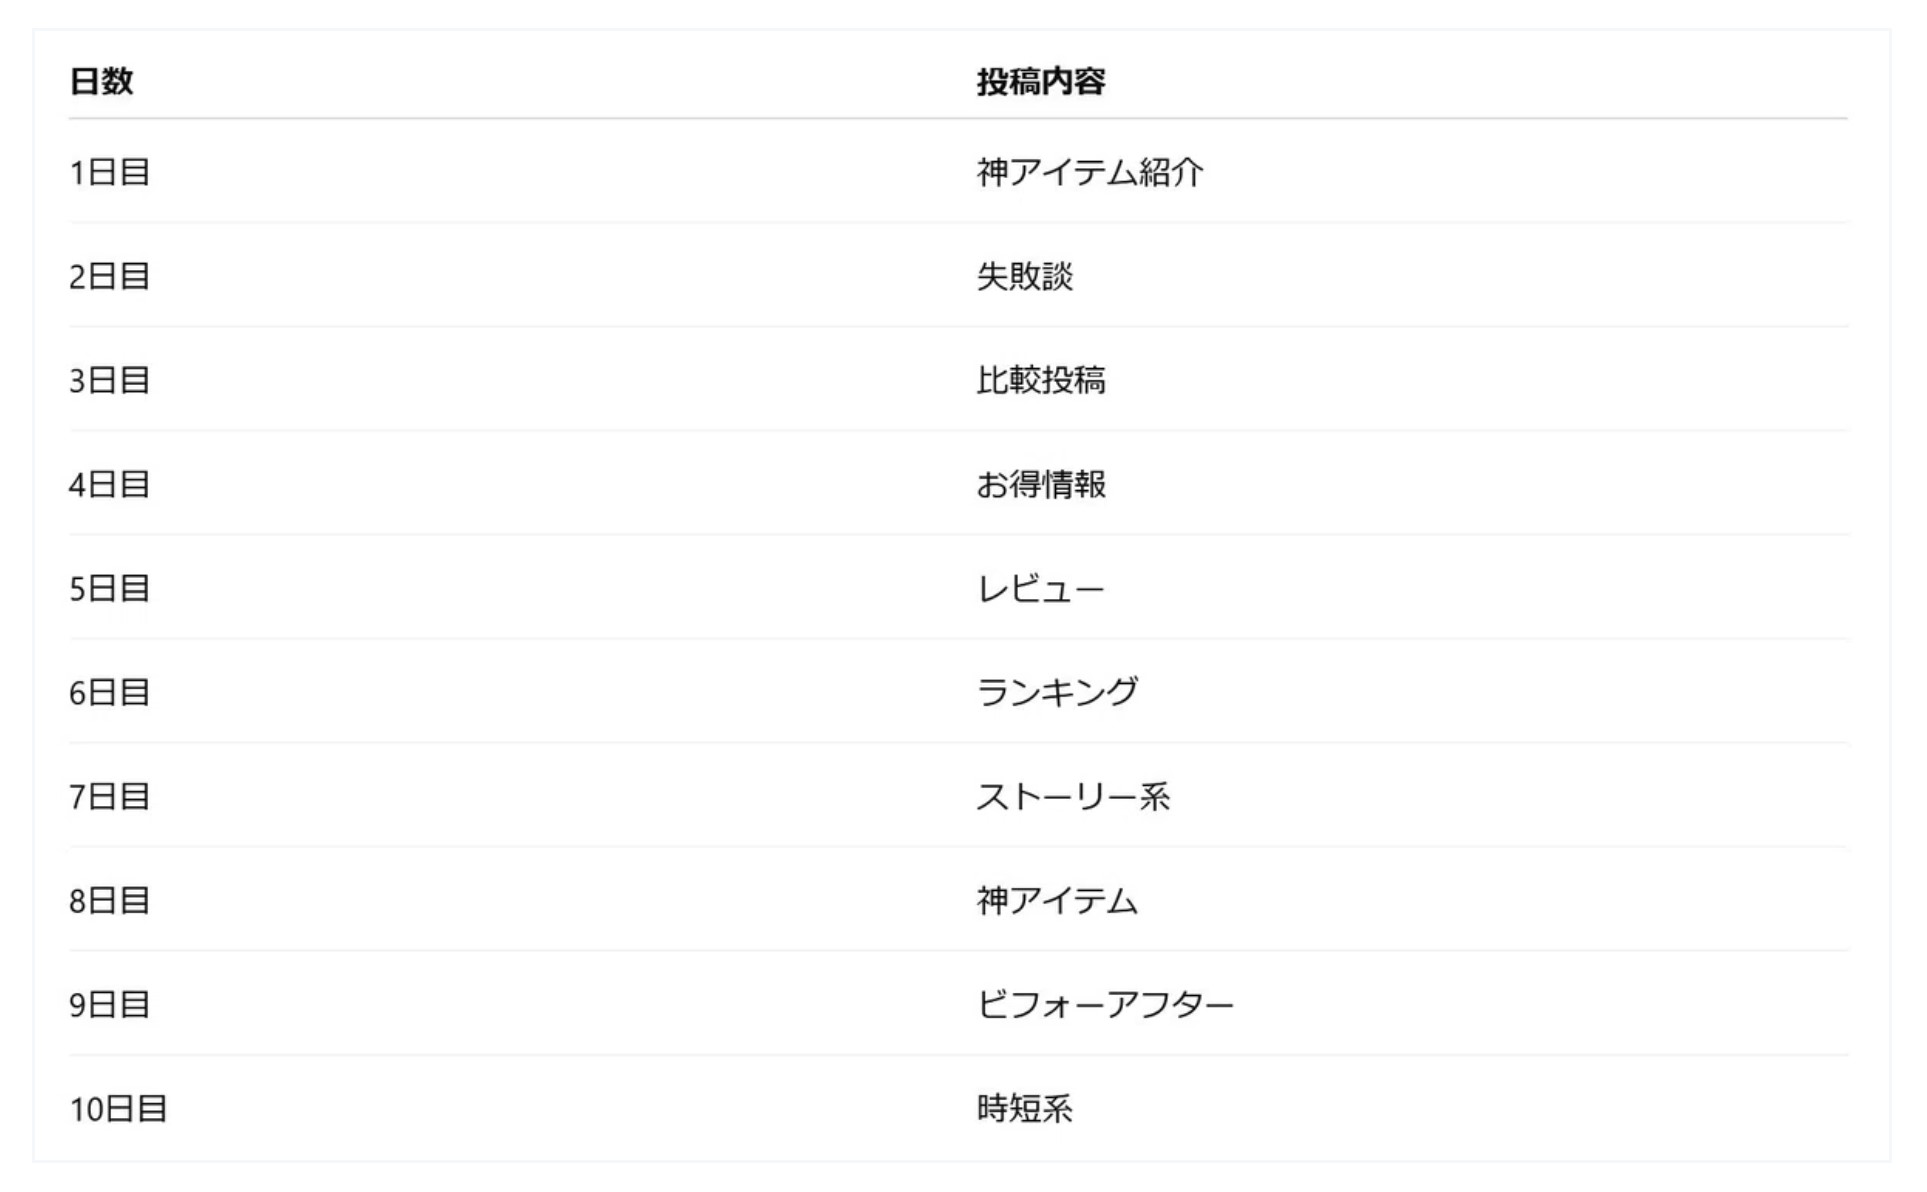Select the 10日目 cell

click(118, 1109)
